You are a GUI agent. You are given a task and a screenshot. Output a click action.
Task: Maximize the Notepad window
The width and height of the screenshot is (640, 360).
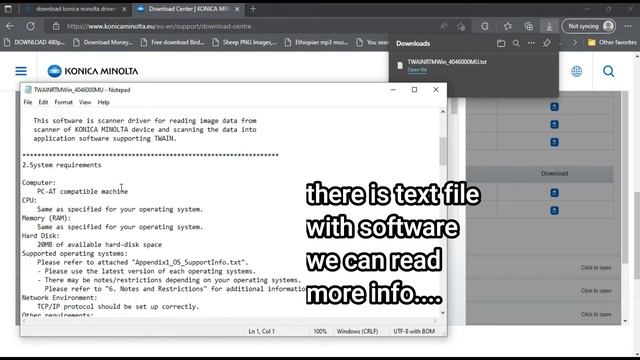coord(414,90)
